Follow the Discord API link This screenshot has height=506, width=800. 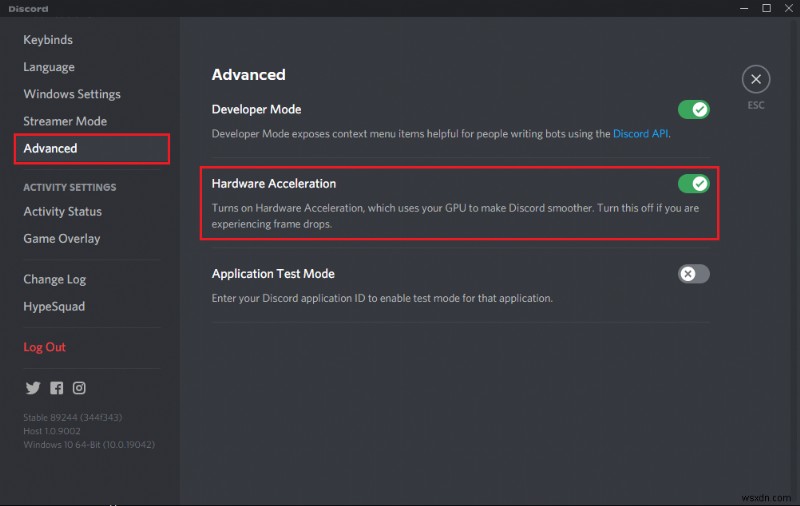[x=640, y=133]
